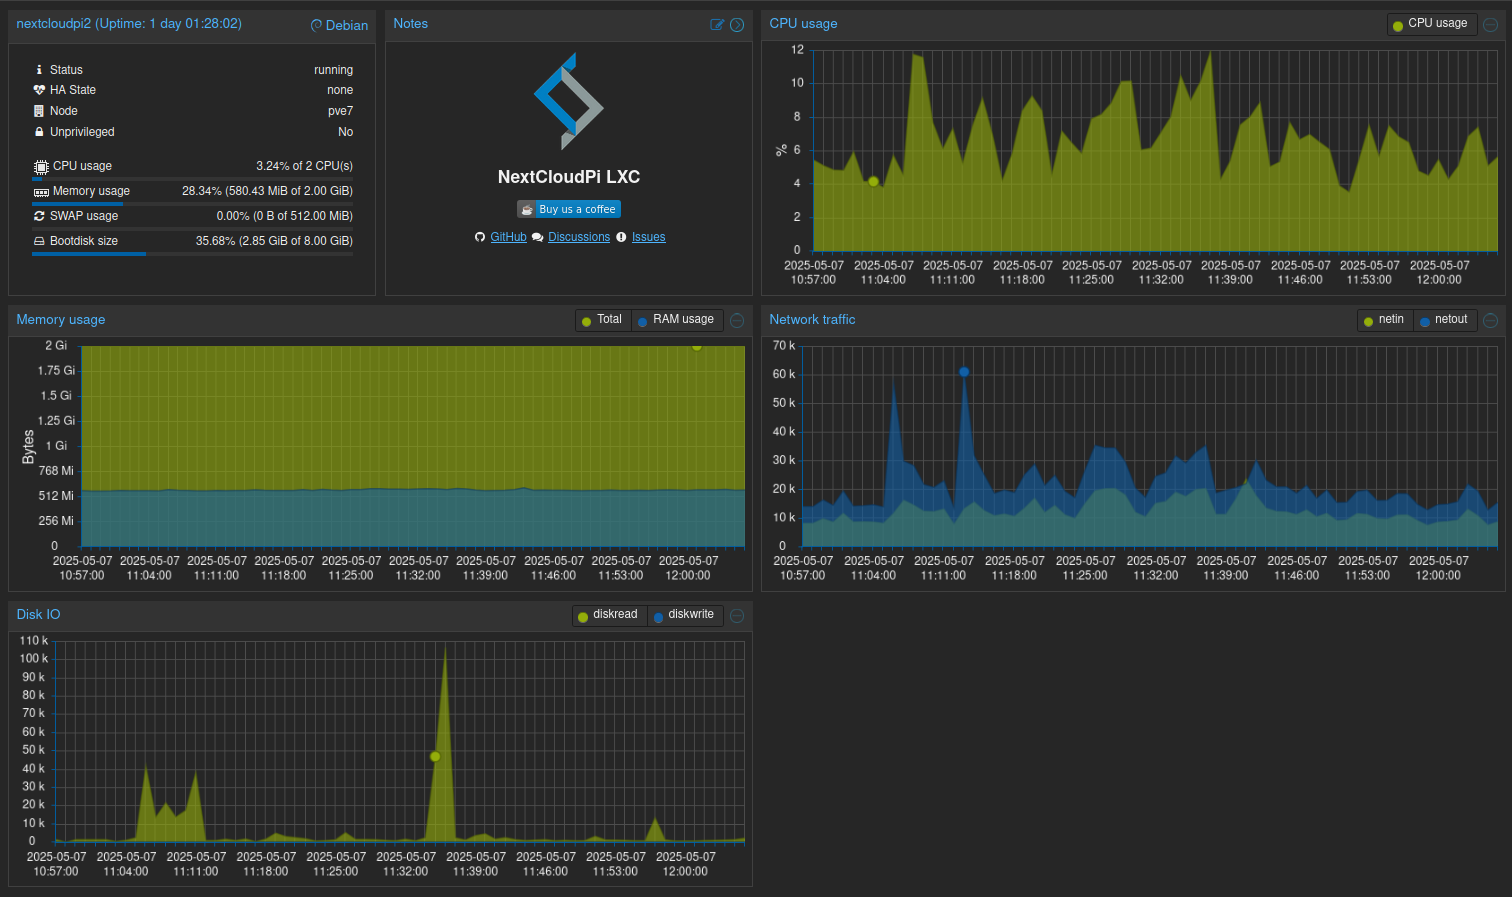Screen dimensions: 1512x897
Task: Open the Issues link
Action: tap(648, 237)
